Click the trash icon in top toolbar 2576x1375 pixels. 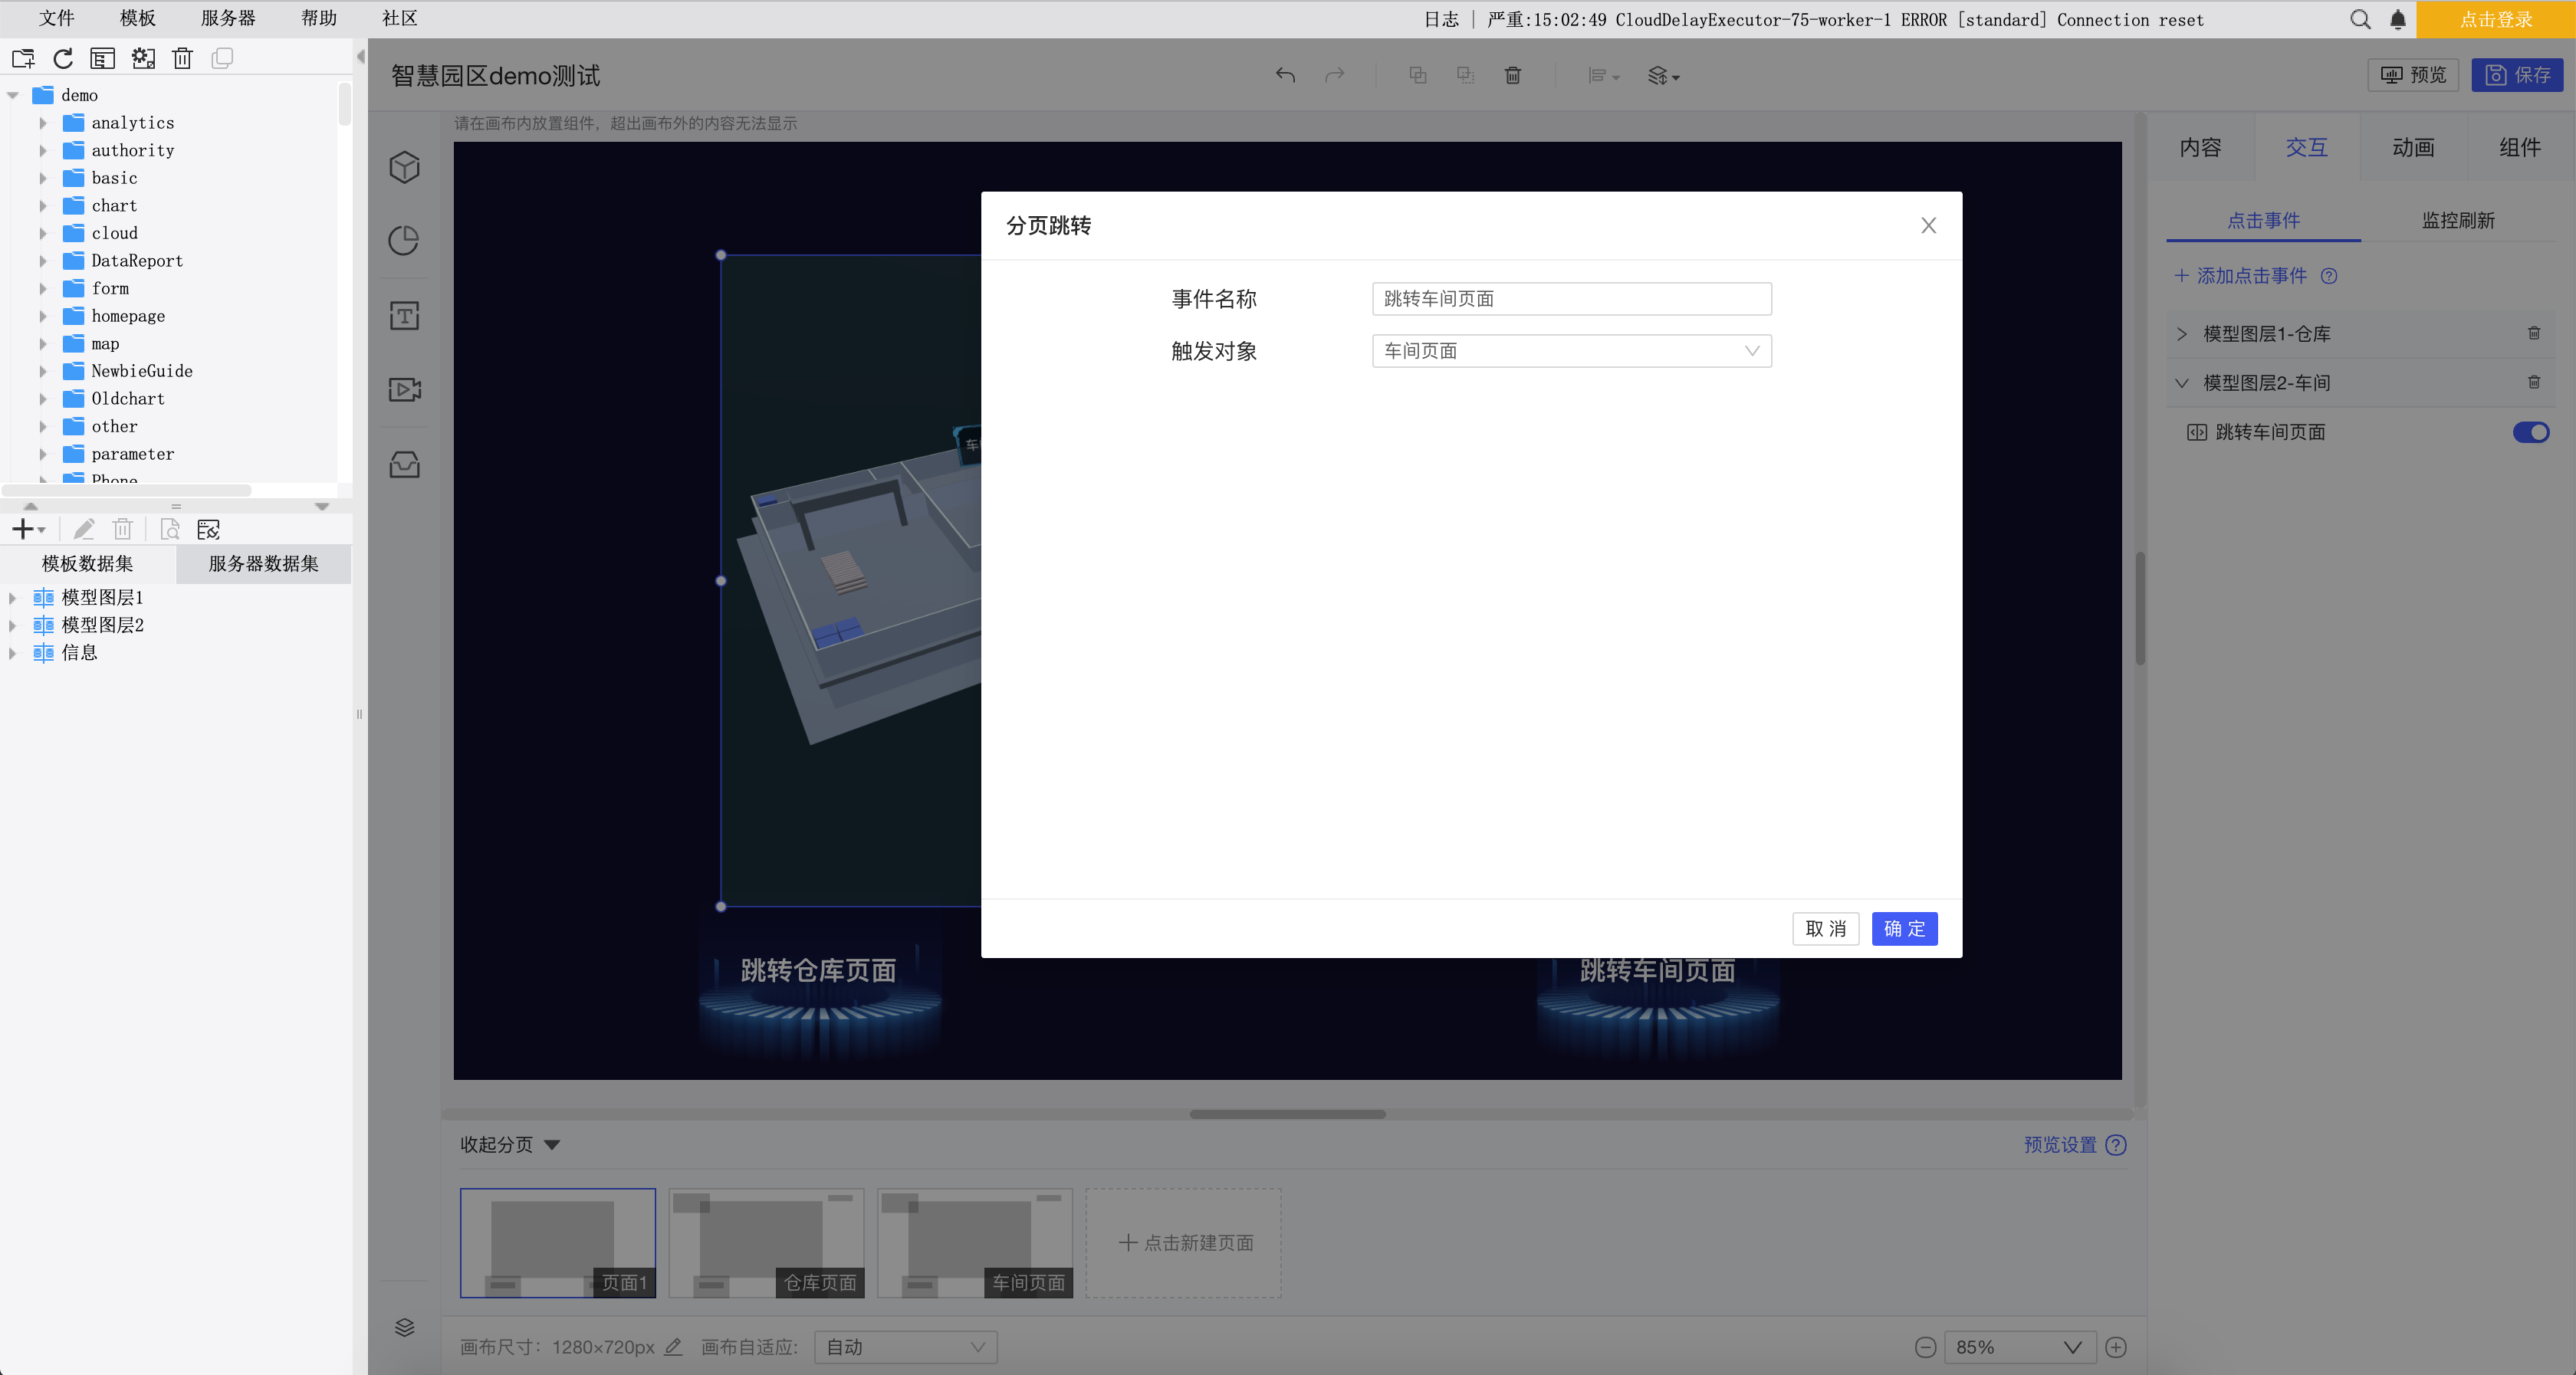pos(1512,75)
